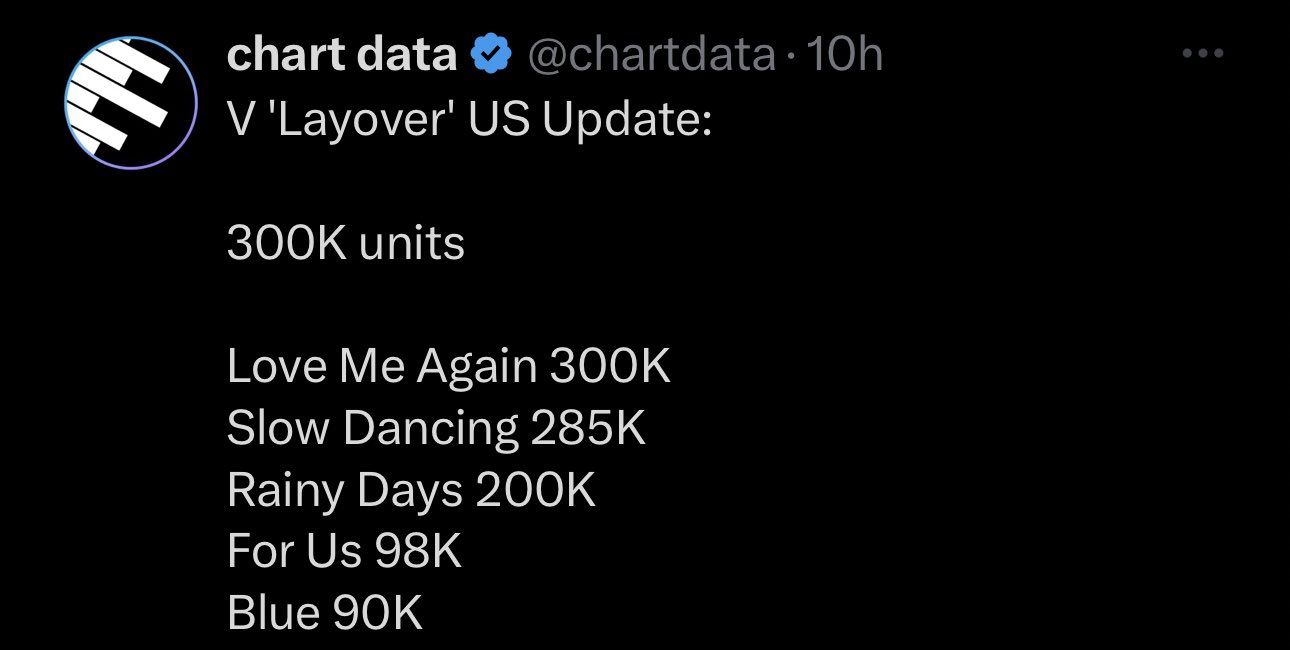Open the chart data profile avatar
Image resolution: width=1290 pixels, height=650 pixels.
(131, 103)
